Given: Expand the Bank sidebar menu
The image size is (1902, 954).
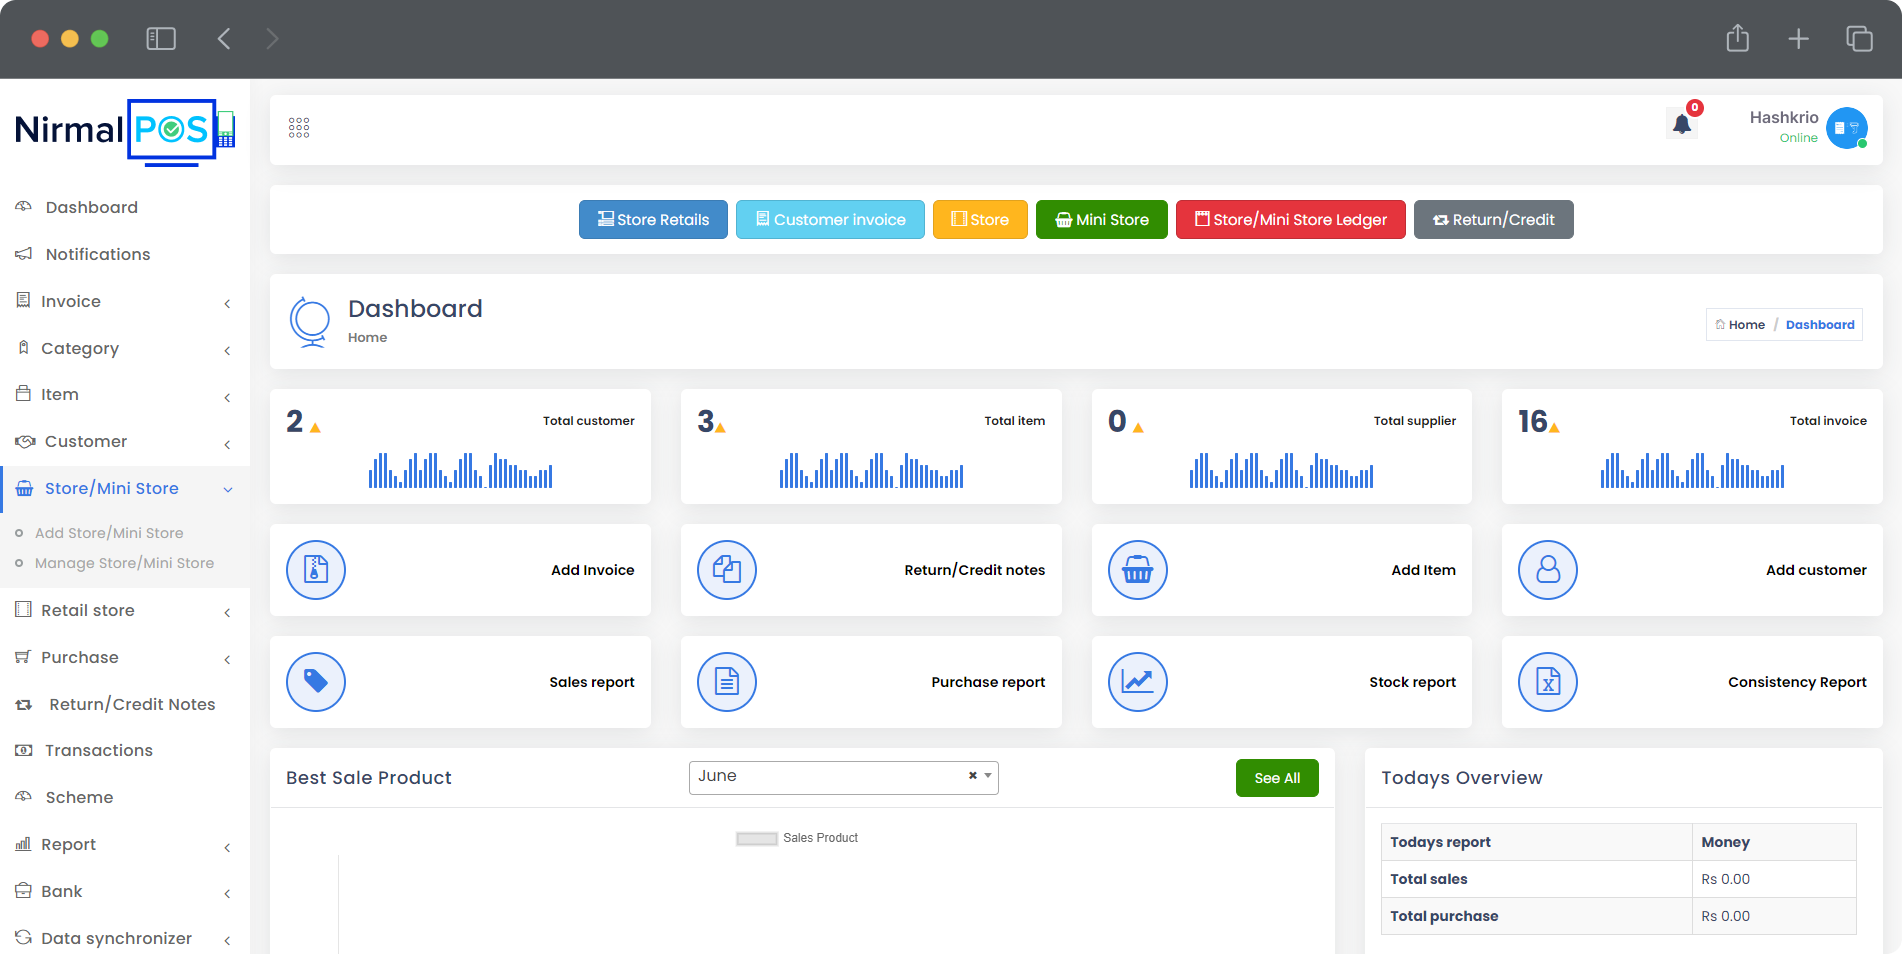Looking at the screenshot, I should 125,891.
